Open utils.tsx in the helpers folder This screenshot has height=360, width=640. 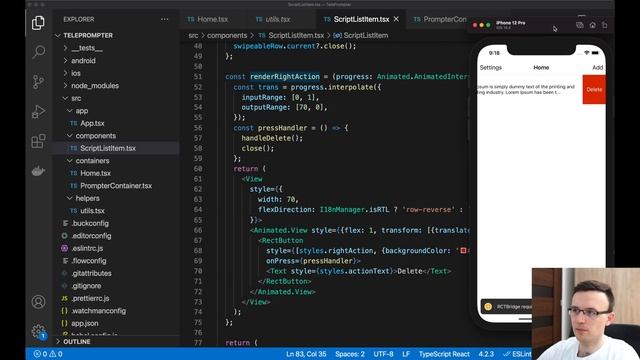[92, 211]
